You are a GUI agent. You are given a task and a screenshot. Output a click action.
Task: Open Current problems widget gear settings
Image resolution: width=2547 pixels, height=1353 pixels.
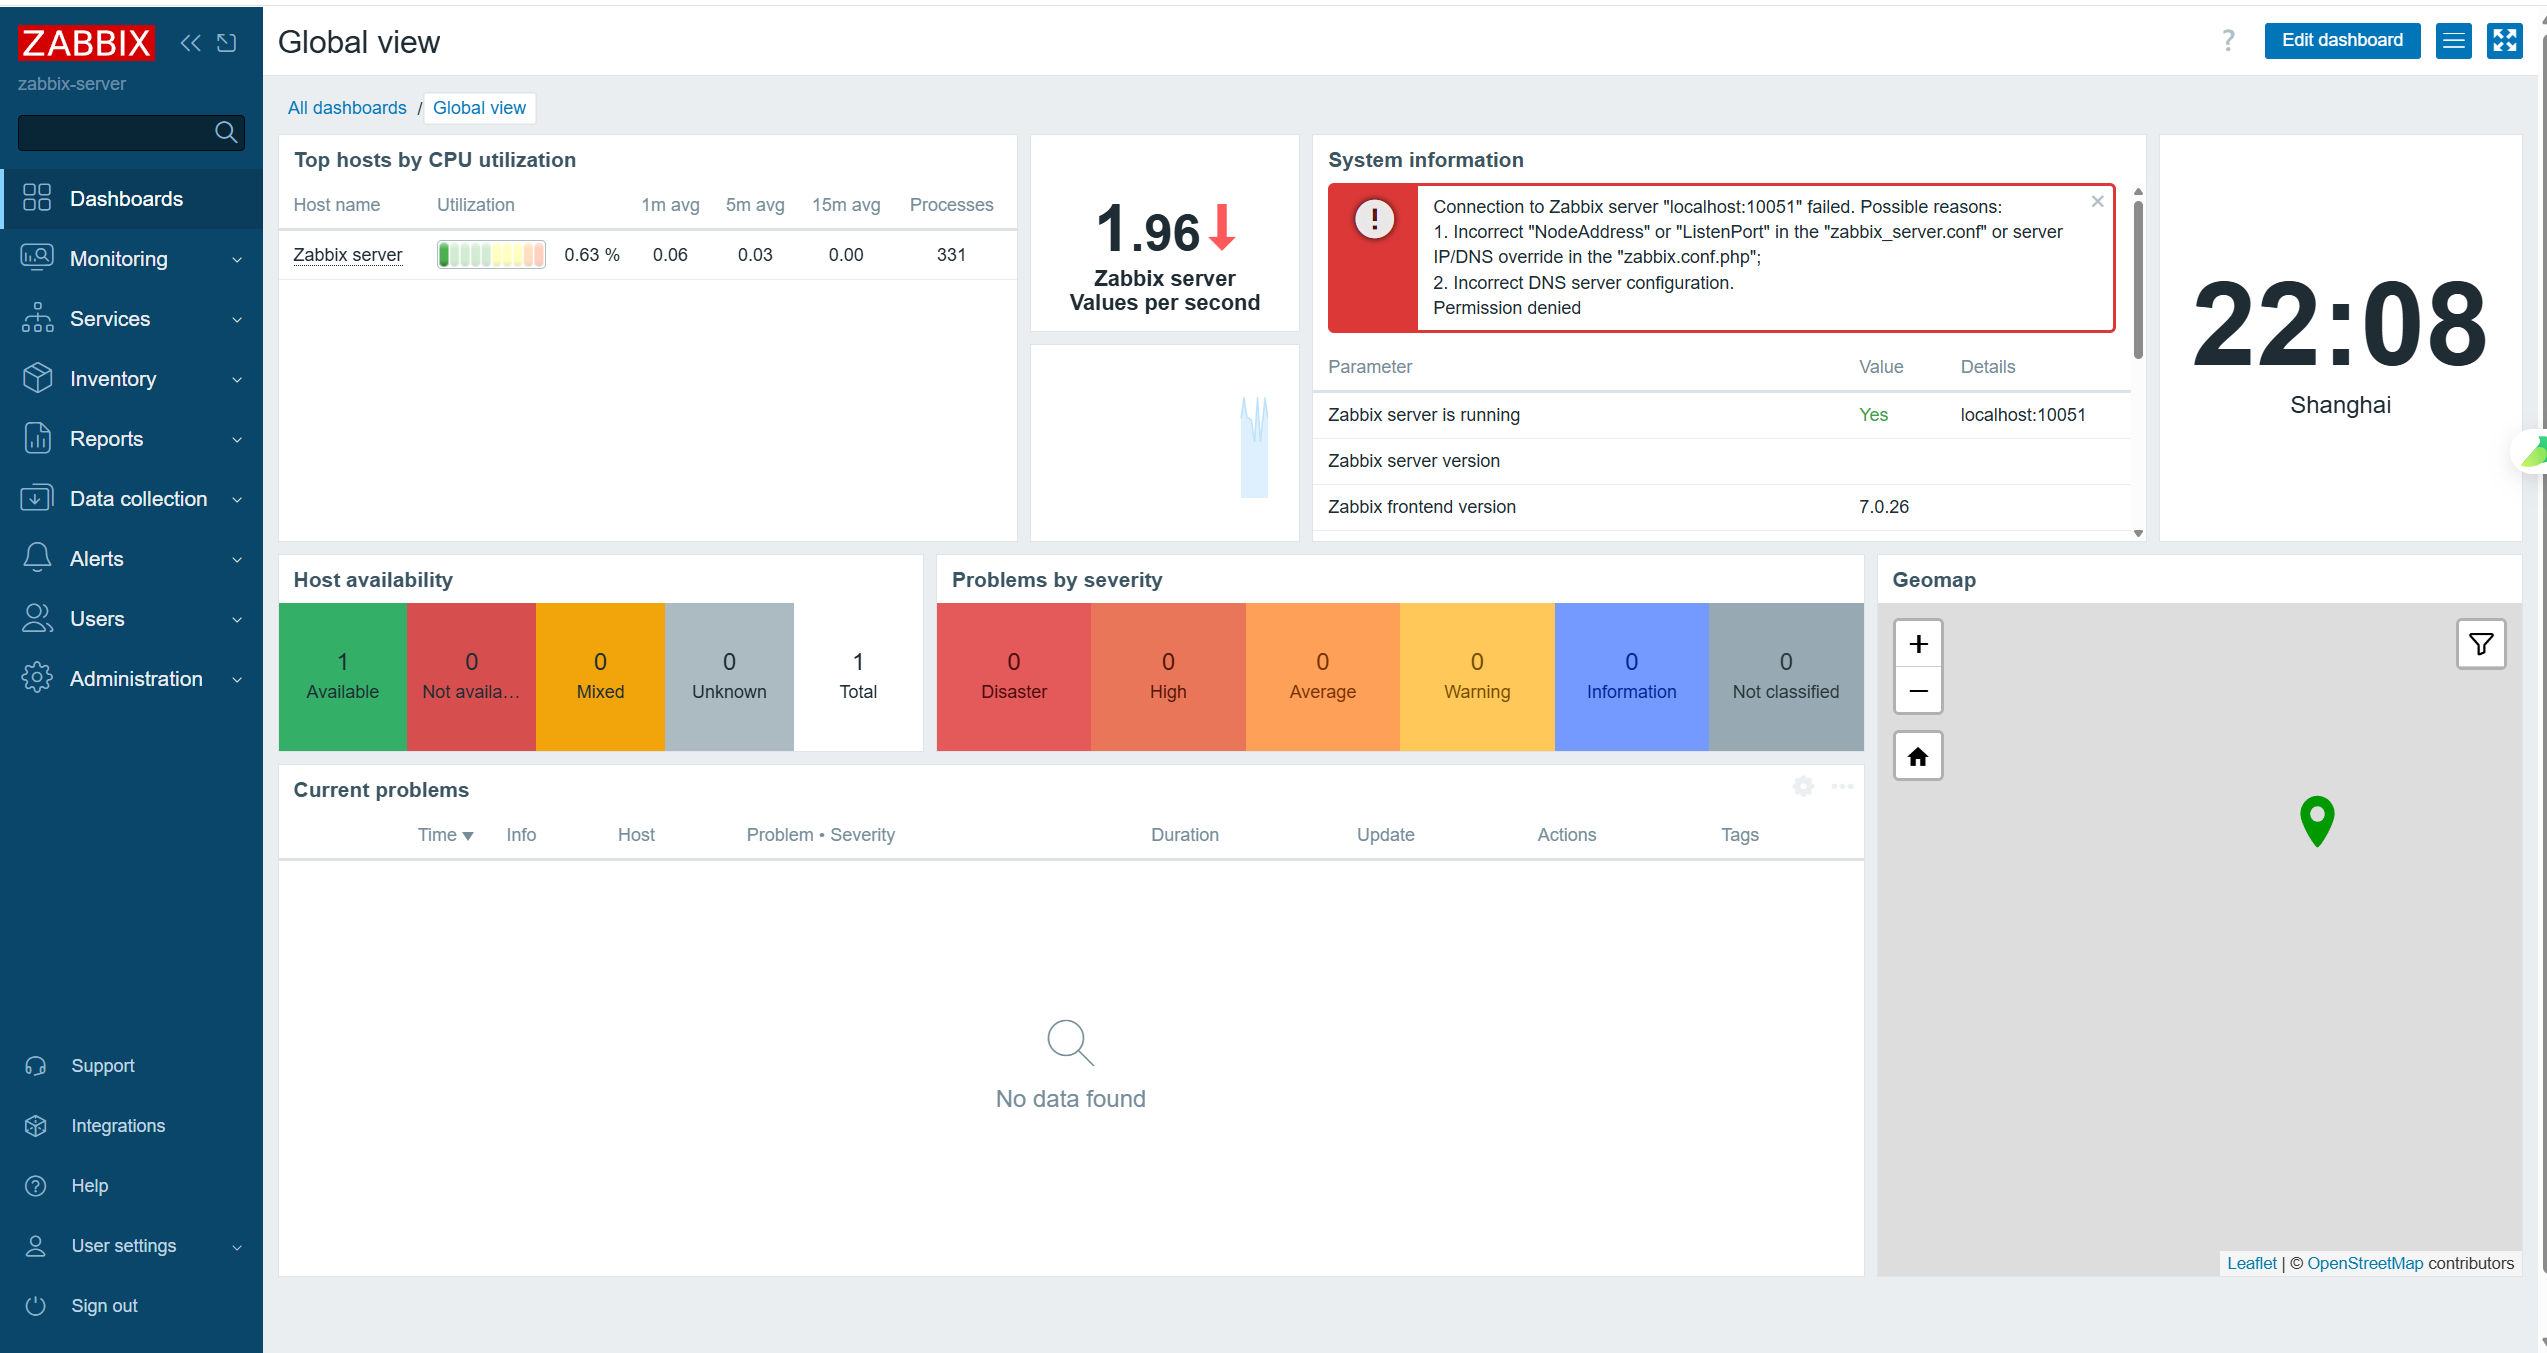[x=1803, y=787]
